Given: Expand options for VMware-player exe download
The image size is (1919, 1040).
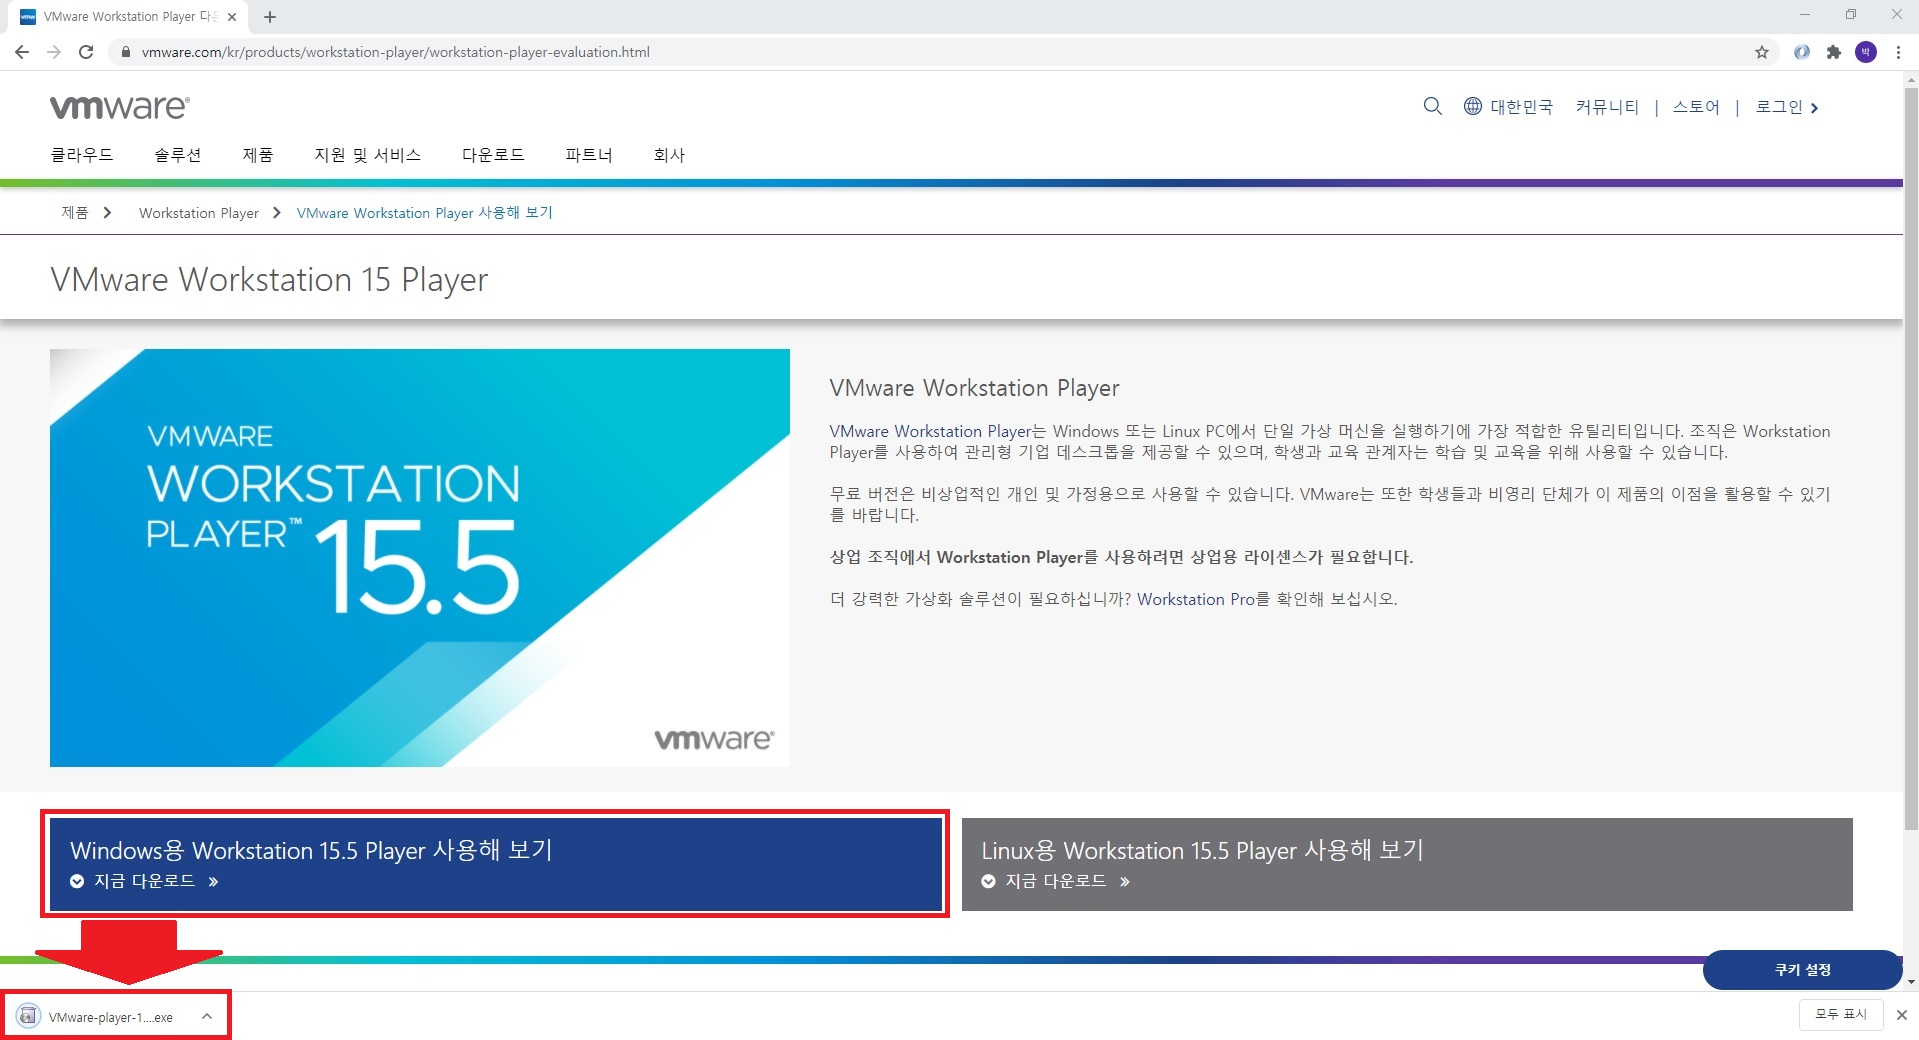Looking at the screenshot, I should (206, 1016).
